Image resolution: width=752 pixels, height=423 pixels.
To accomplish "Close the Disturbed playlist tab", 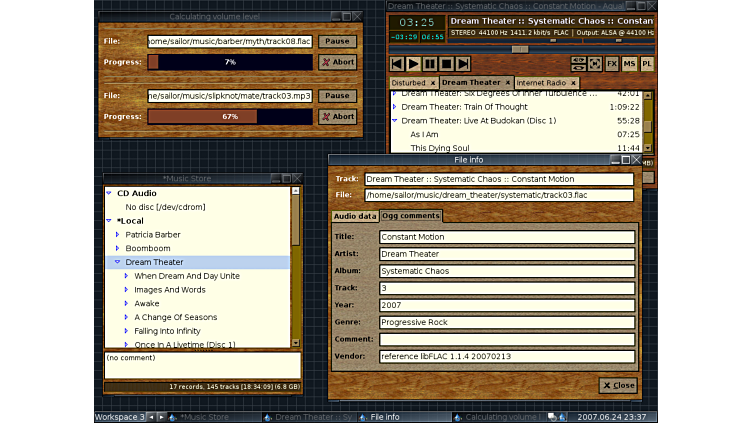I will pos(433,83).
